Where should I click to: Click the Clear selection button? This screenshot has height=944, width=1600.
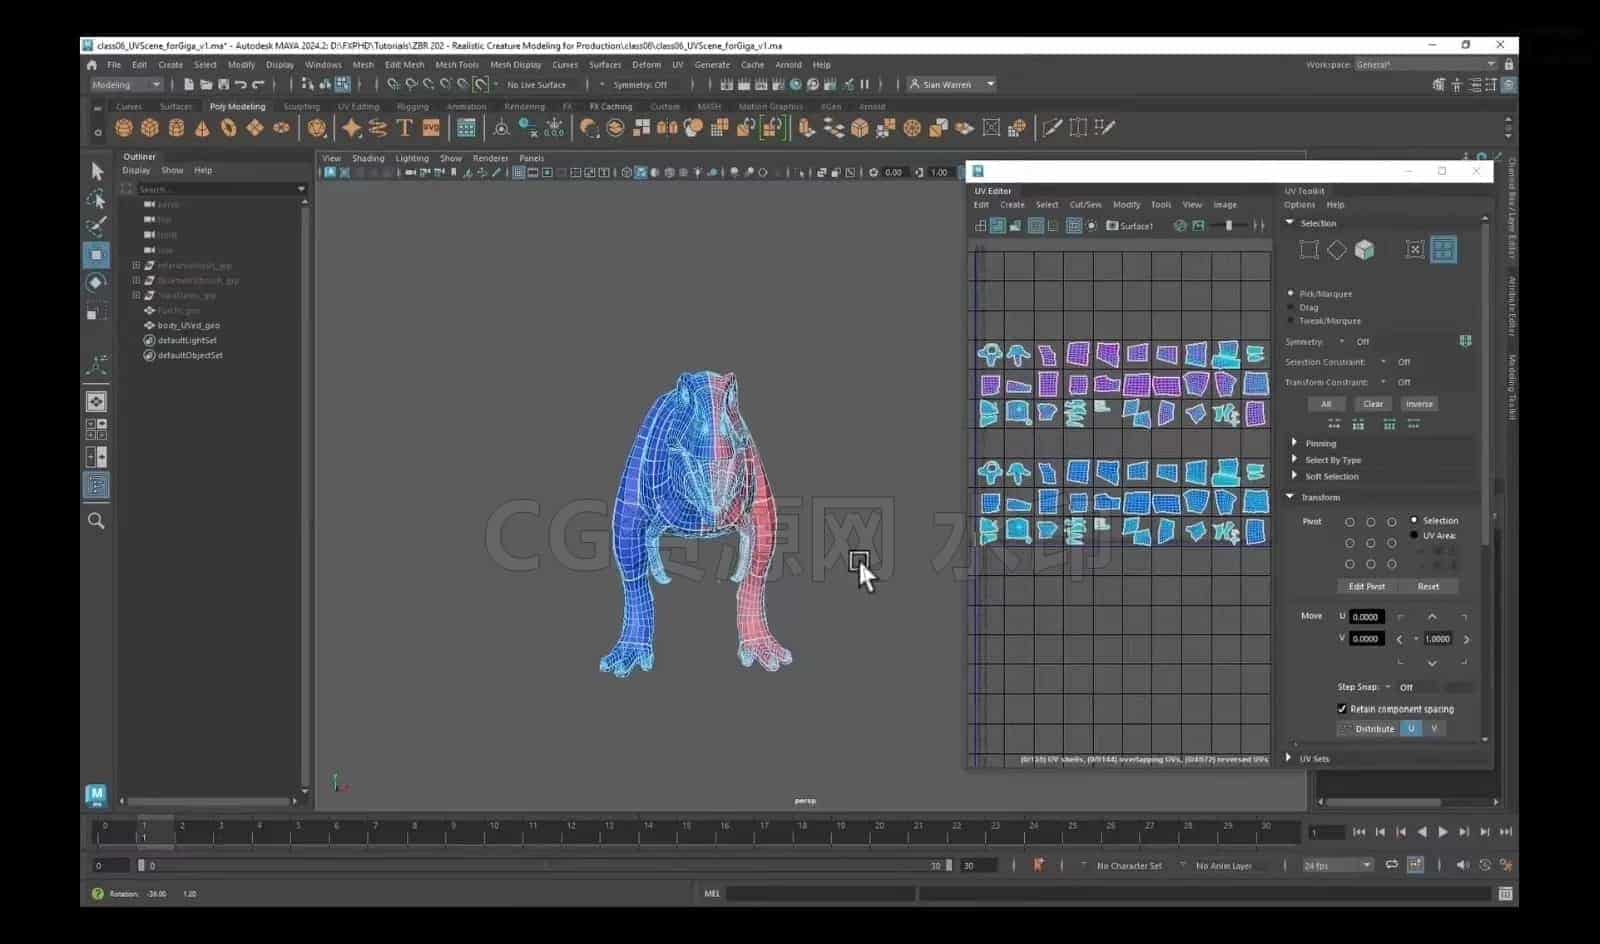coord(1373,404)
